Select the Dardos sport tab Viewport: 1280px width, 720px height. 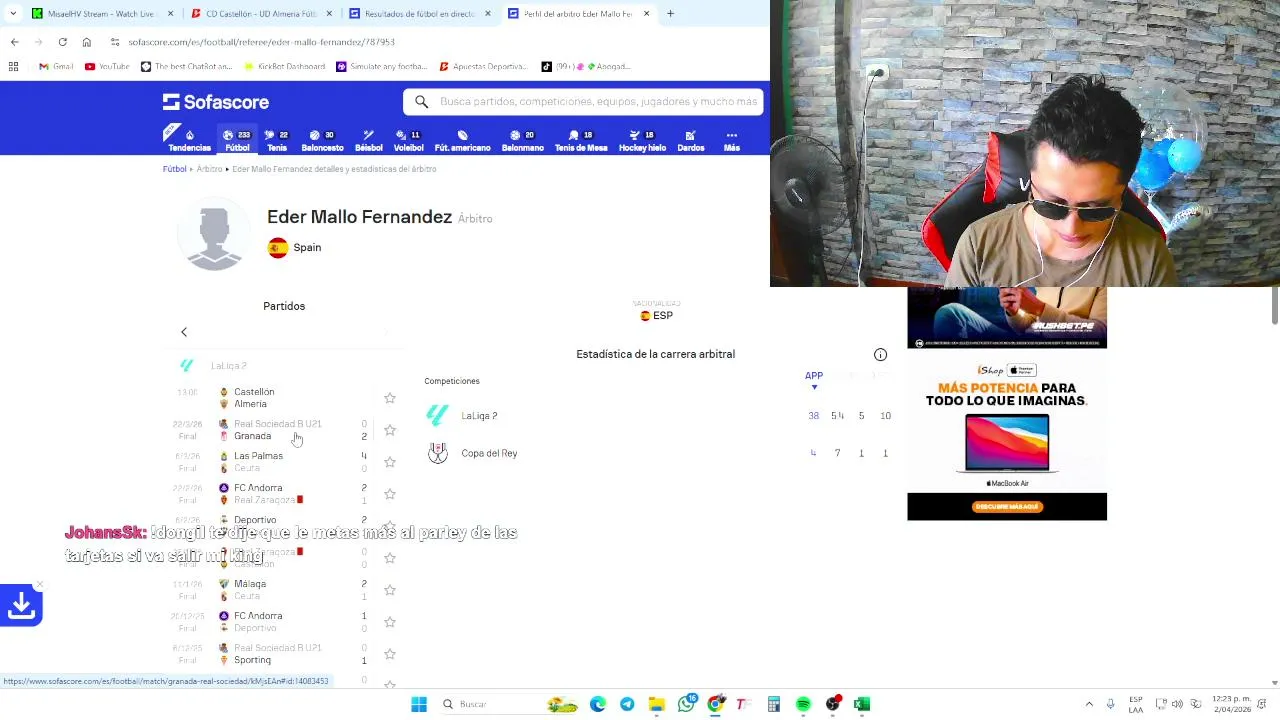tap(691, 140)
